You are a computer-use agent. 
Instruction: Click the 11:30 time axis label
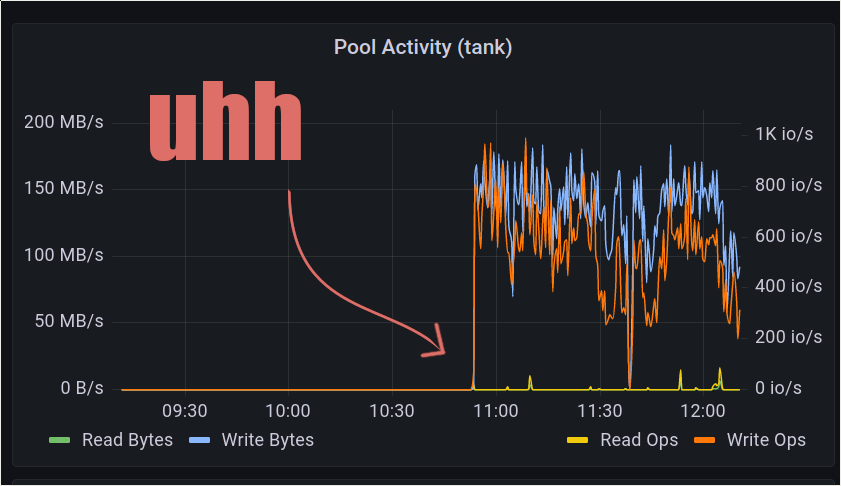[600, 411]
